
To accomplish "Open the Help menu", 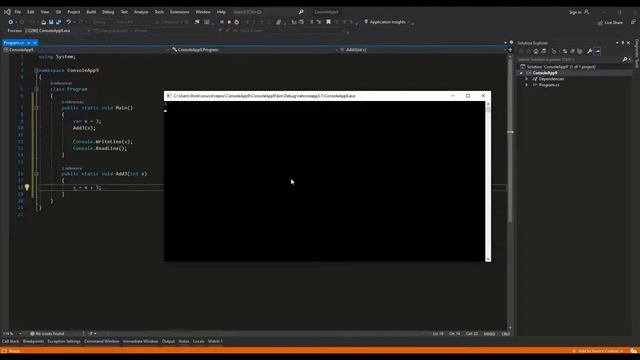I will tap(221, 12).
